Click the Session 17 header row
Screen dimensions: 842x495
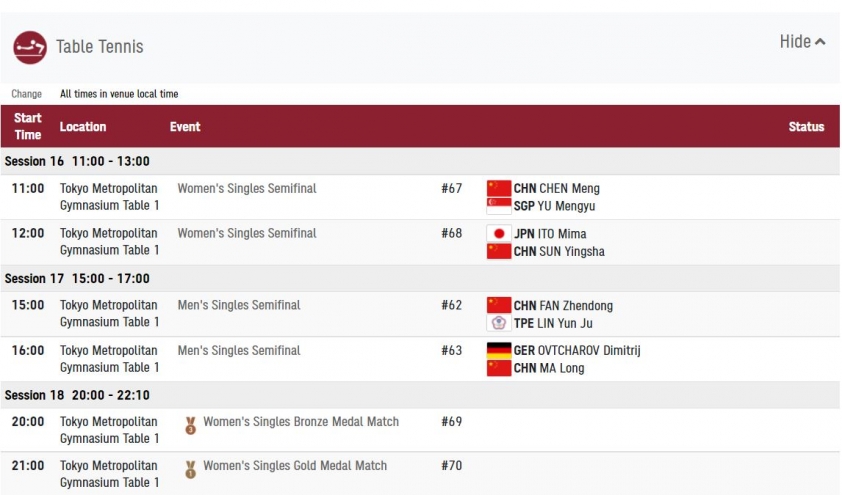click(420, 278)
